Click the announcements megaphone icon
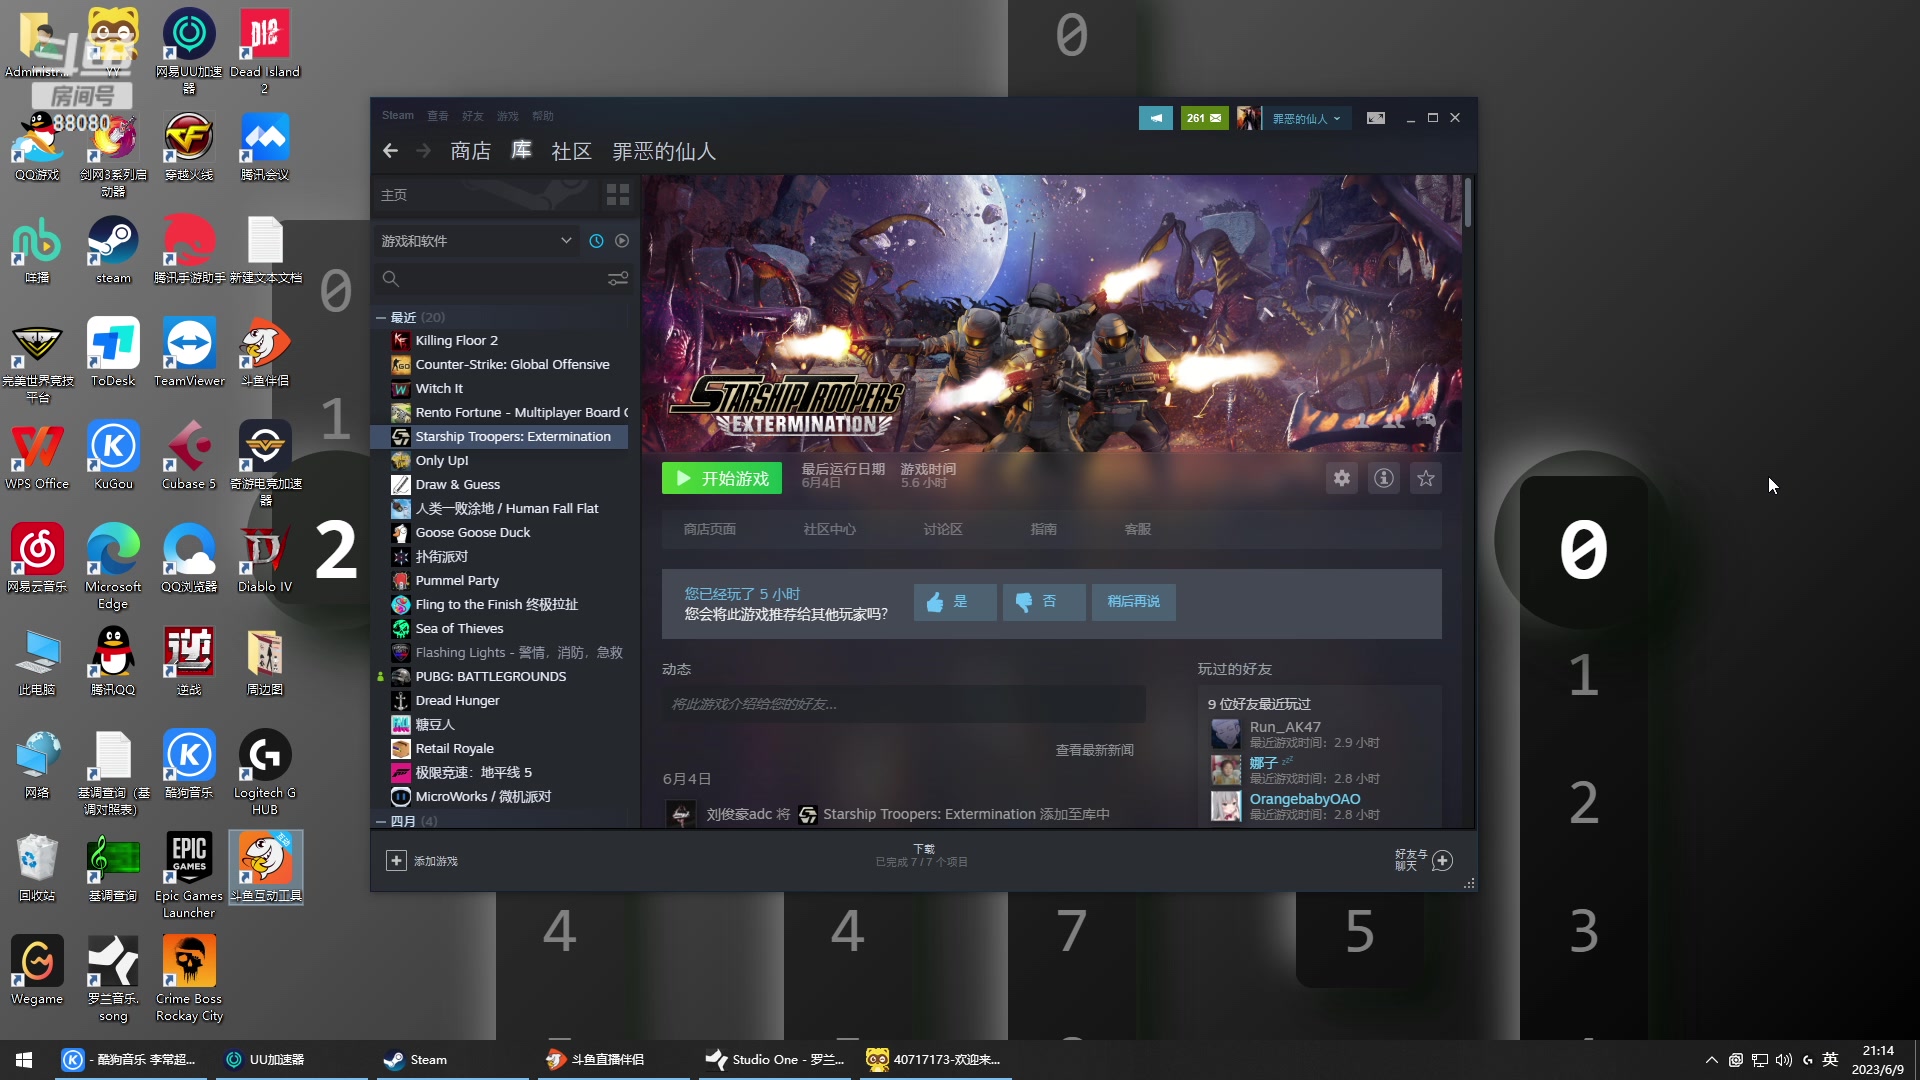Image resolution: width=1920 pixels, height=1080 pixels. coord(1155,118)
